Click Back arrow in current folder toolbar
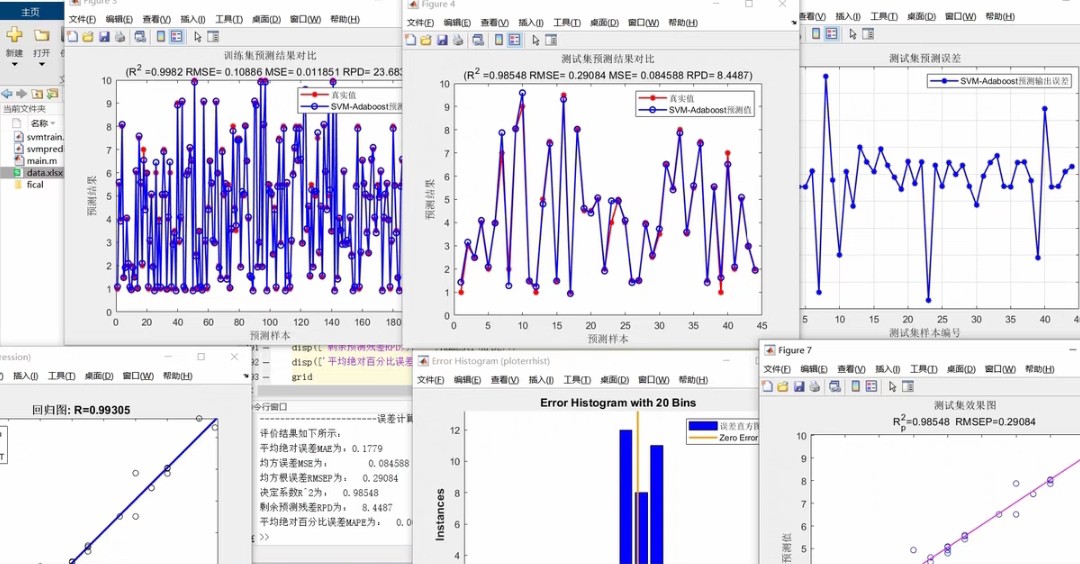Viewport: 1080px width, 564px height. (x=7, y=94)
